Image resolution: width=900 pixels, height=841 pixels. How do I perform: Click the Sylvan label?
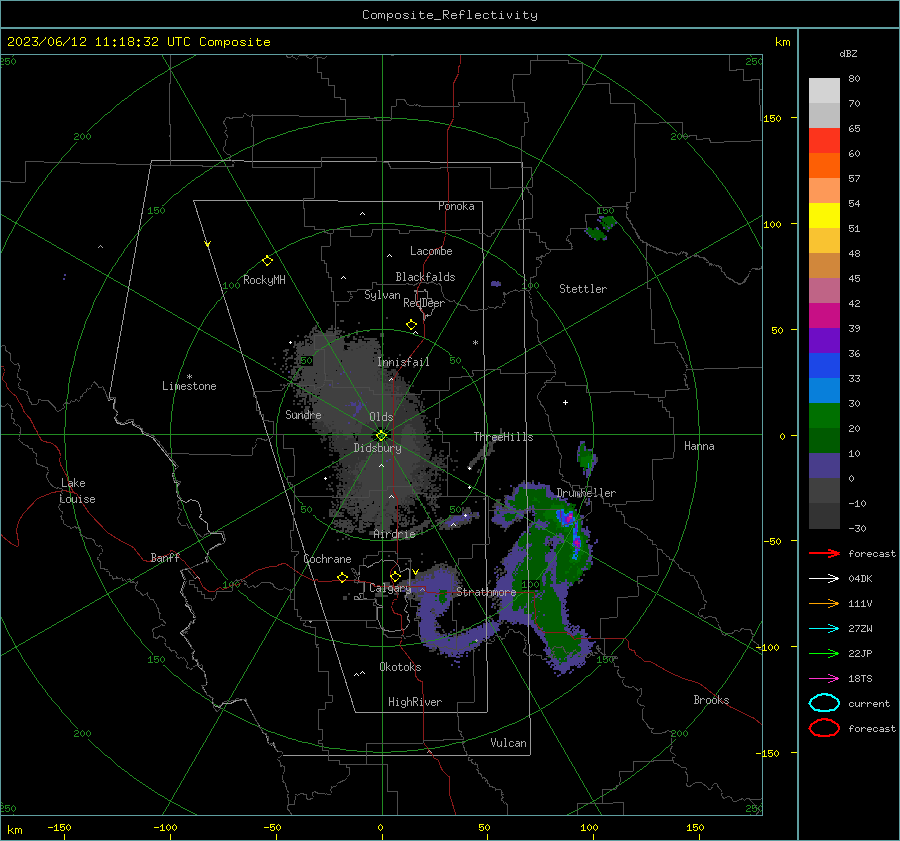click(x=382, y=295)
